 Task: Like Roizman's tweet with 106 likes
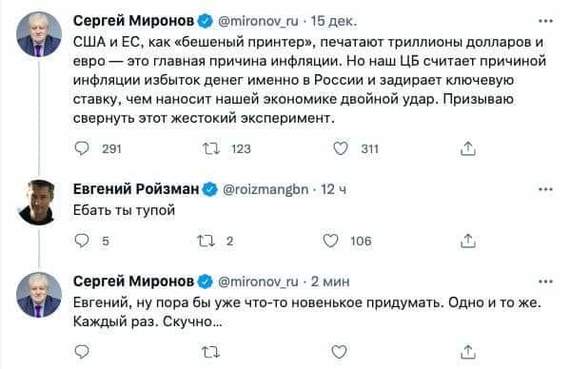[x=331, y=240]
